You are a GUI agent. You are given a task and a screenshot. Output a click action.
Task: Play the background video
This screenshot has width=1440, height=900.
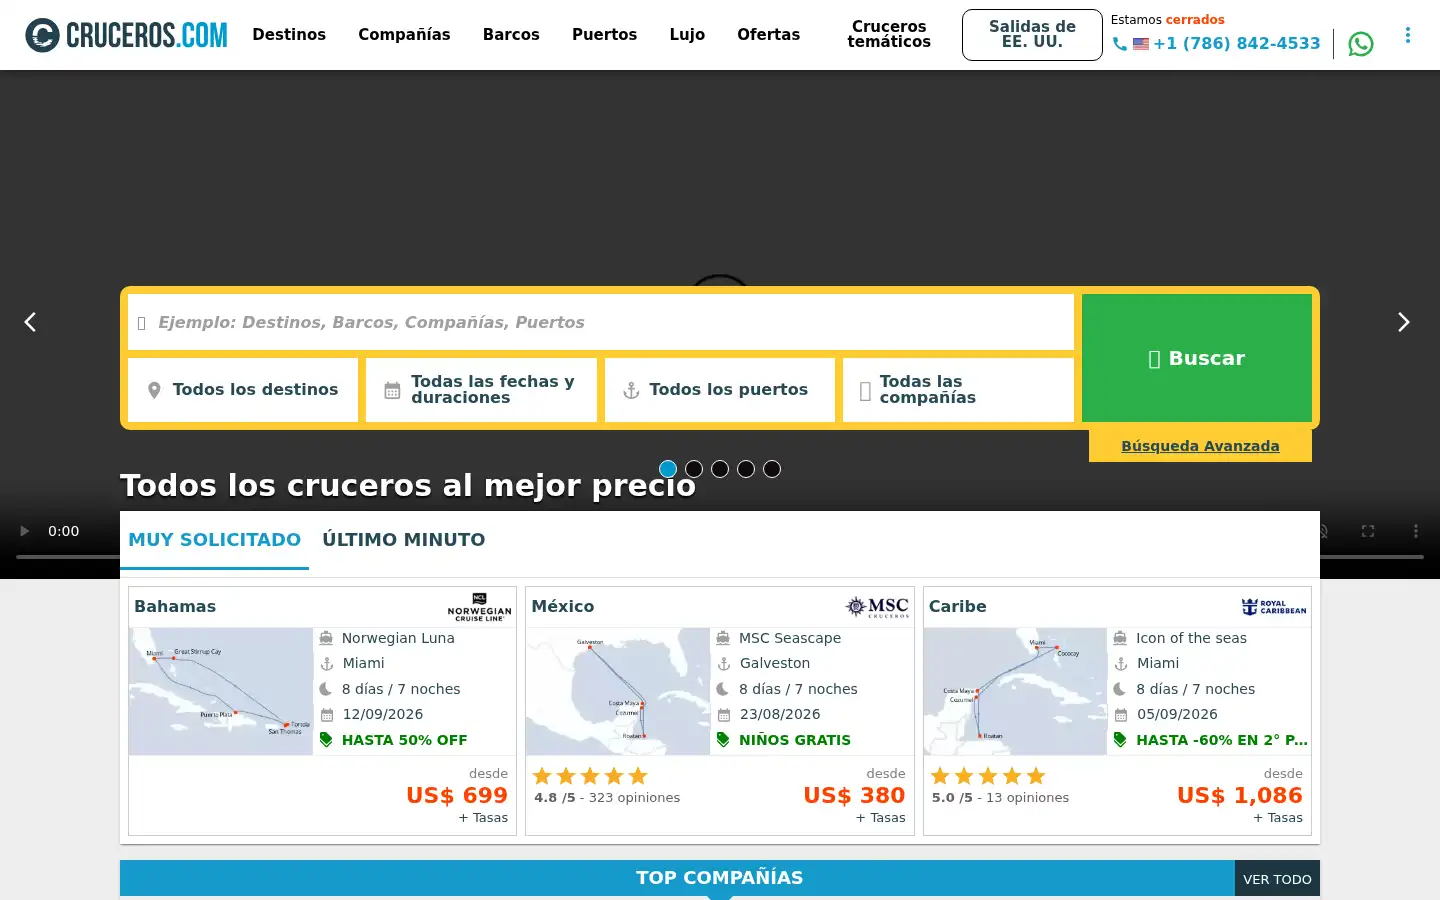(24, 531)
